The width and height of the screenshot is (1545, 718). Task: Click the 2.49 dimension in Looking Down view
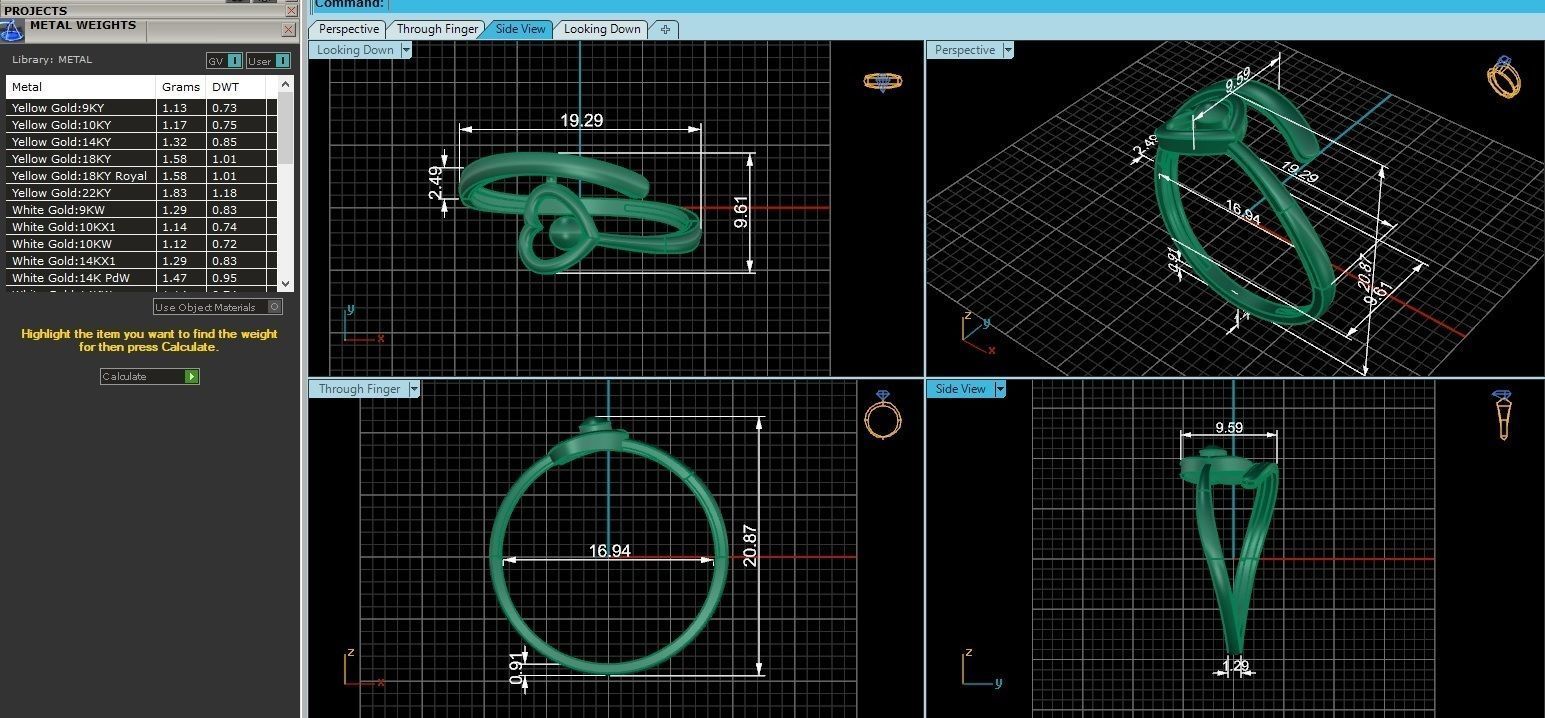click(x=436, y=182)
